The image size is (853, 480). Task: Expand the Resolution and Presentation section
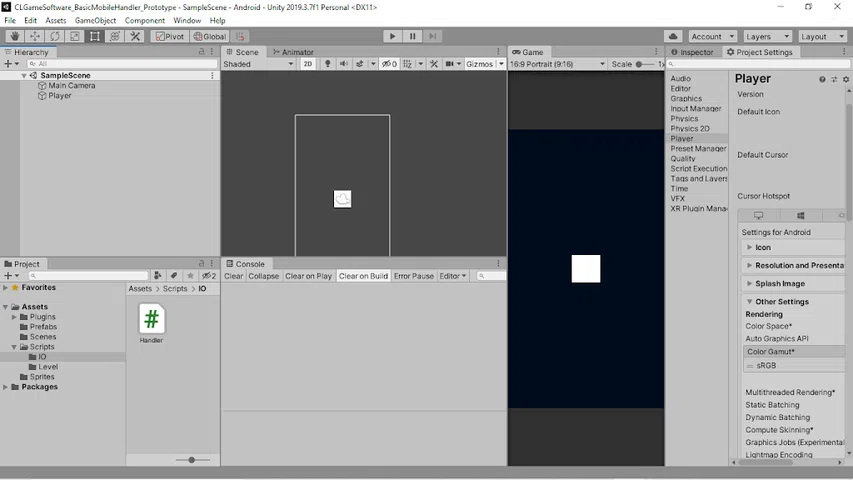[x=795, y=265]
